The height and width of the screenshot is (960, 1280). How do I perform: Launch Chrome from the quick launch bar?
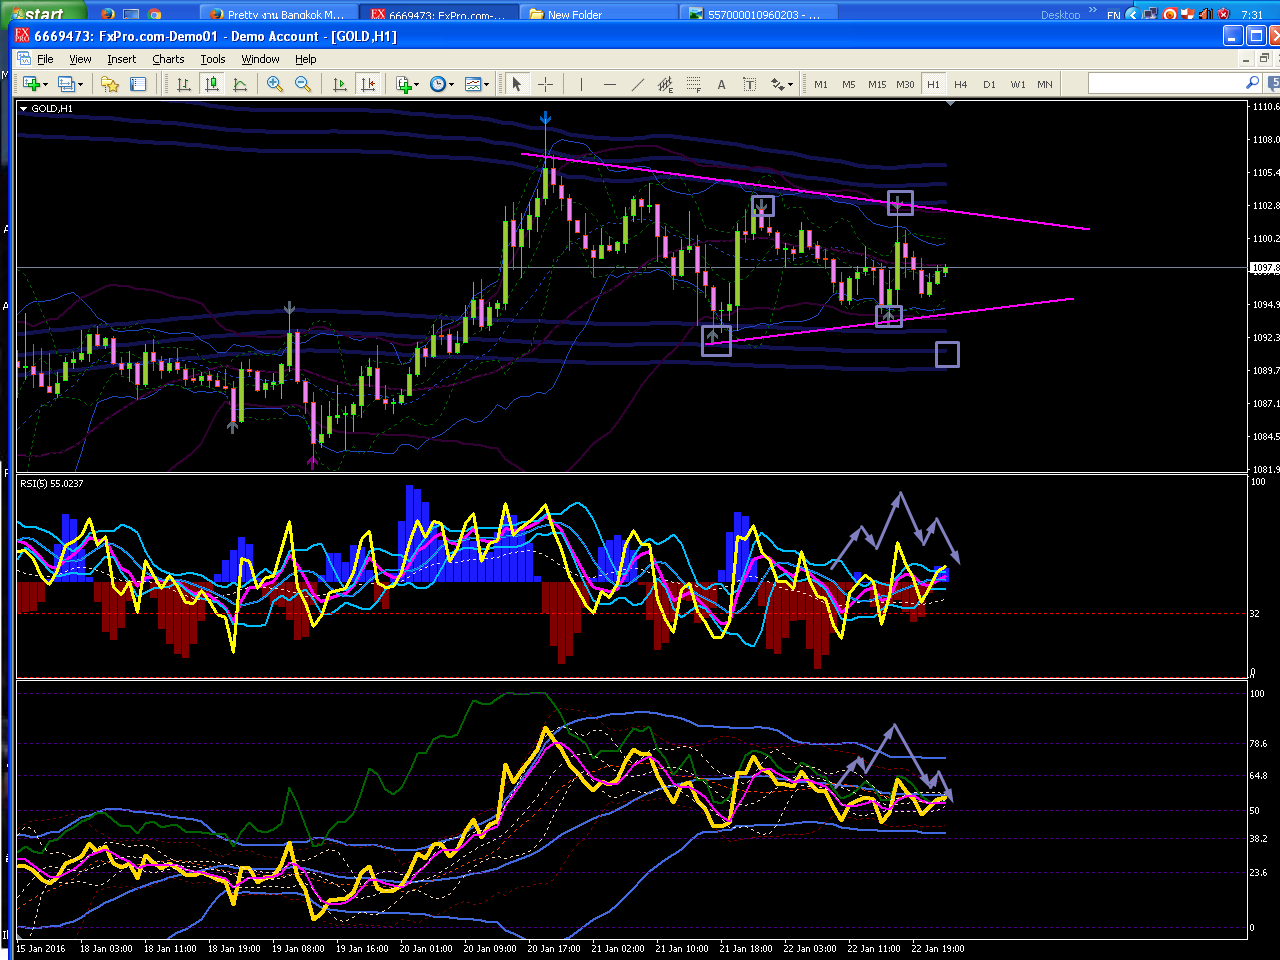tap(155, 14)
